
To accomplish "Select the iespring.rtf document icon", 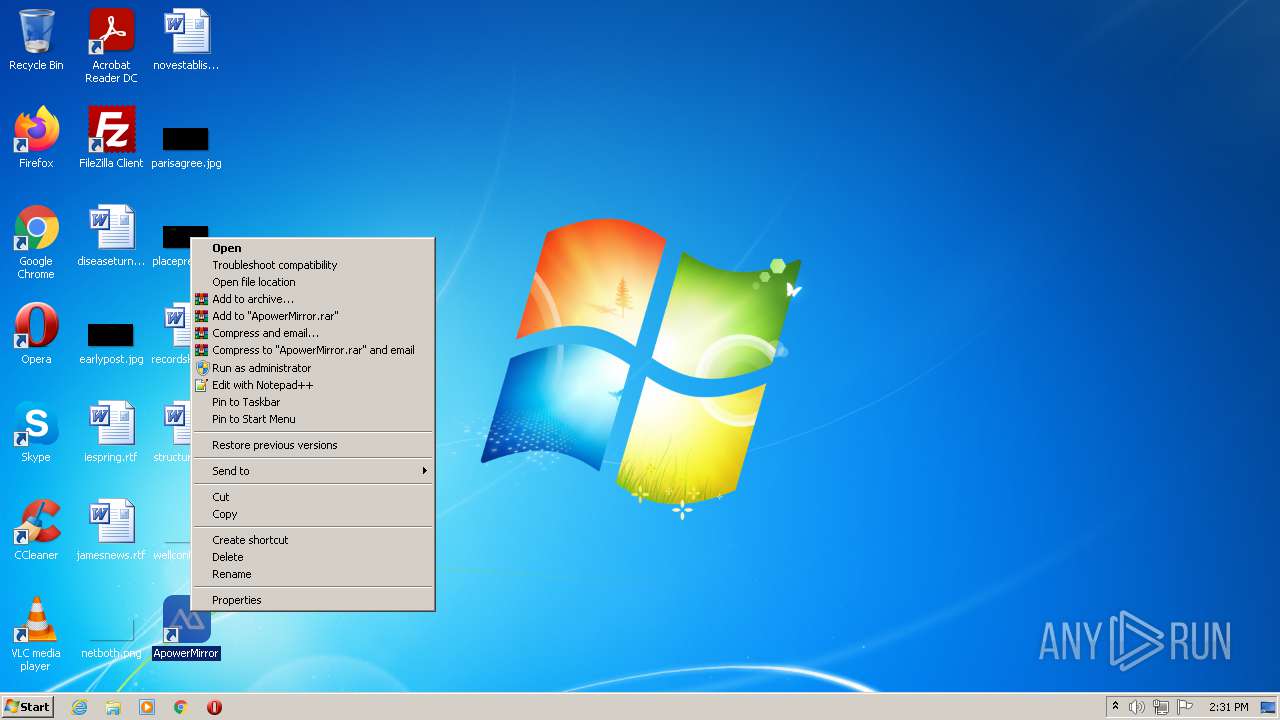I will (x=111, y=432).
